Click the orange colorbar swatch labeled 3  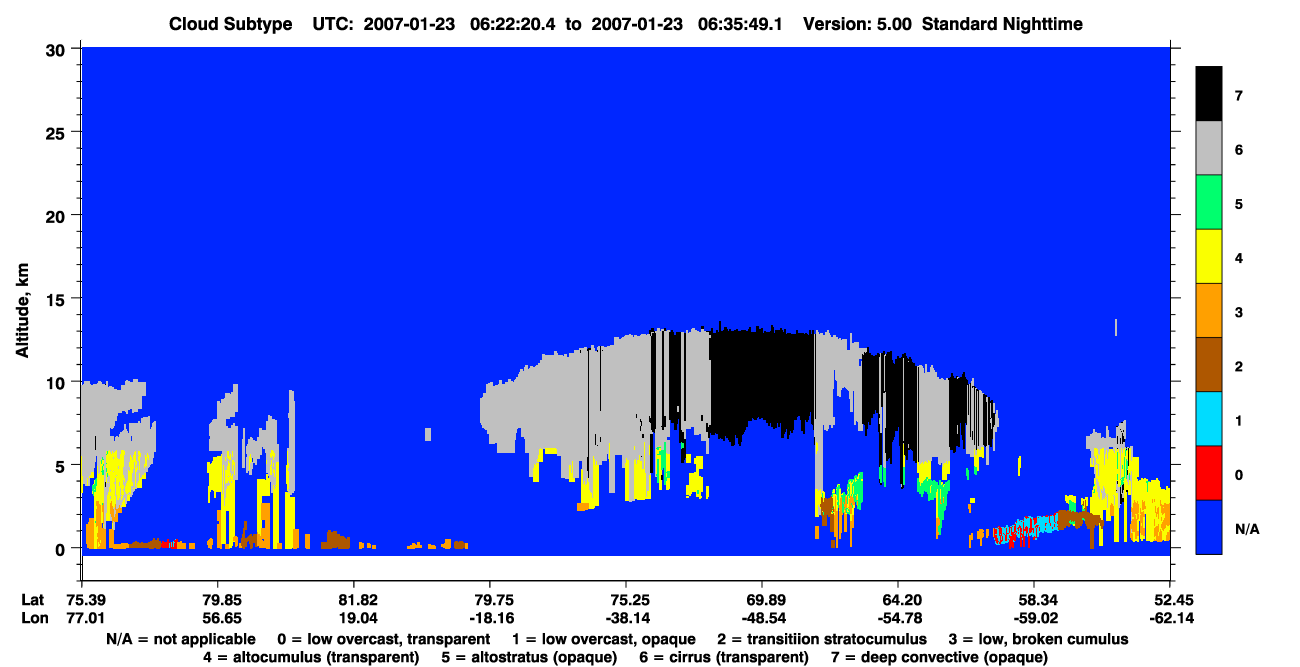[x=1209, y=311]
